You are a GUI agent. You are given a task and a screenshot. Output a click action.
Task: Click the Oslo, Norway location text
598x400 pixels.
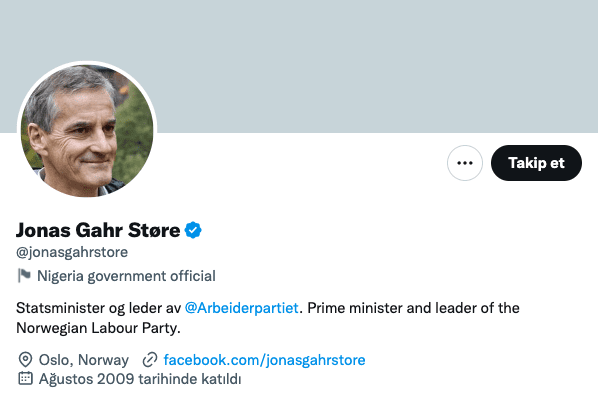[84, 360]
